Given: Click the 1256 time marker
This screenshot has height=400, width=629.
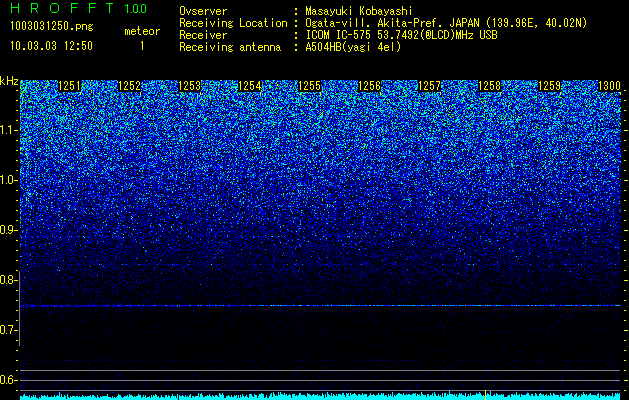Looking at the screenshot, I should [369, 86].
